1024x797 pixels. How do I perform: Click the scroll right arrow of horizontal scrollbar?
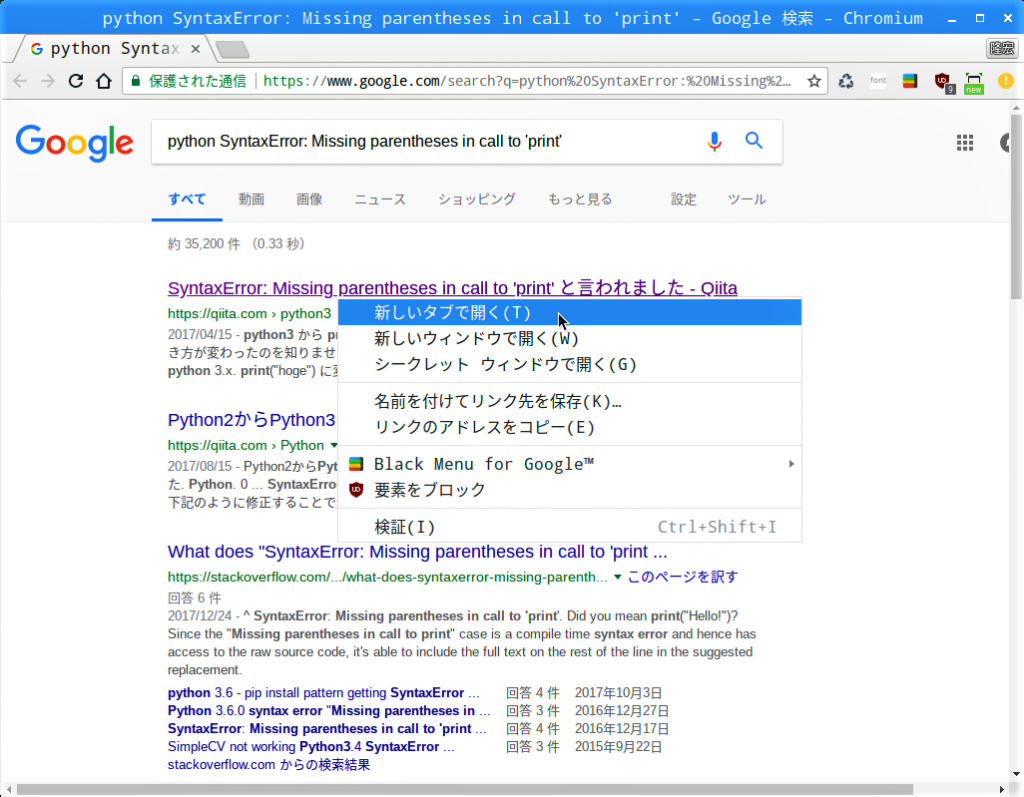(1002, 790)
